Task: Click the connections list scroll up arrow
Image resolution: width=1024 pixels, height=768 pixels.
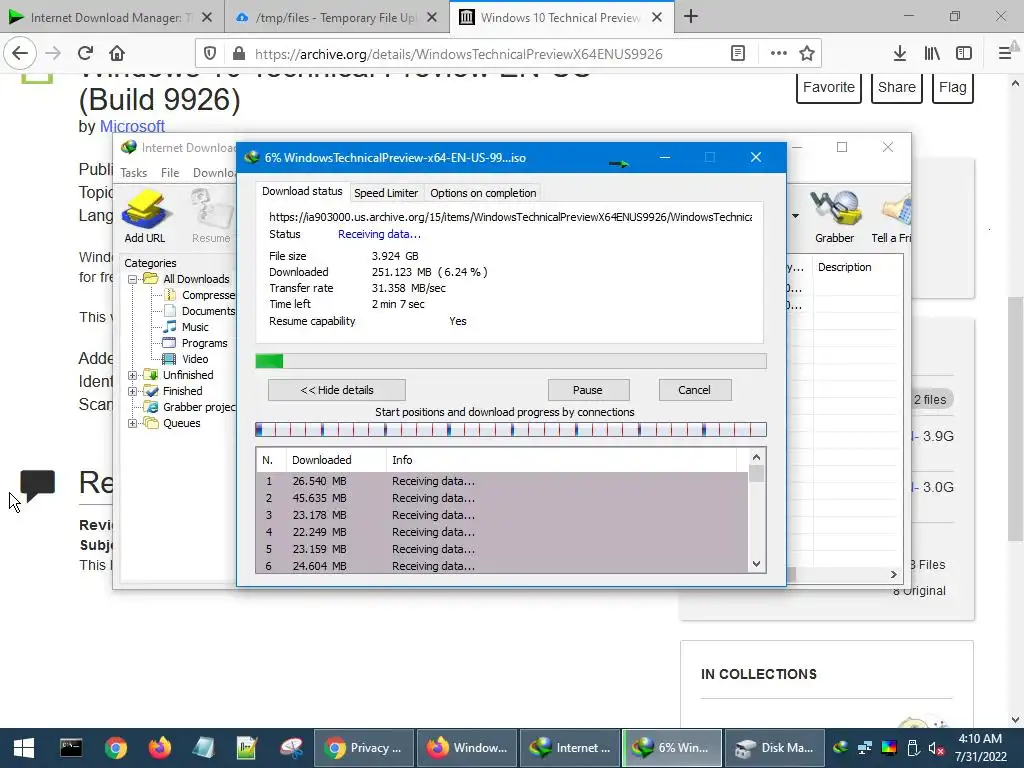Action: tap(756, 457)
